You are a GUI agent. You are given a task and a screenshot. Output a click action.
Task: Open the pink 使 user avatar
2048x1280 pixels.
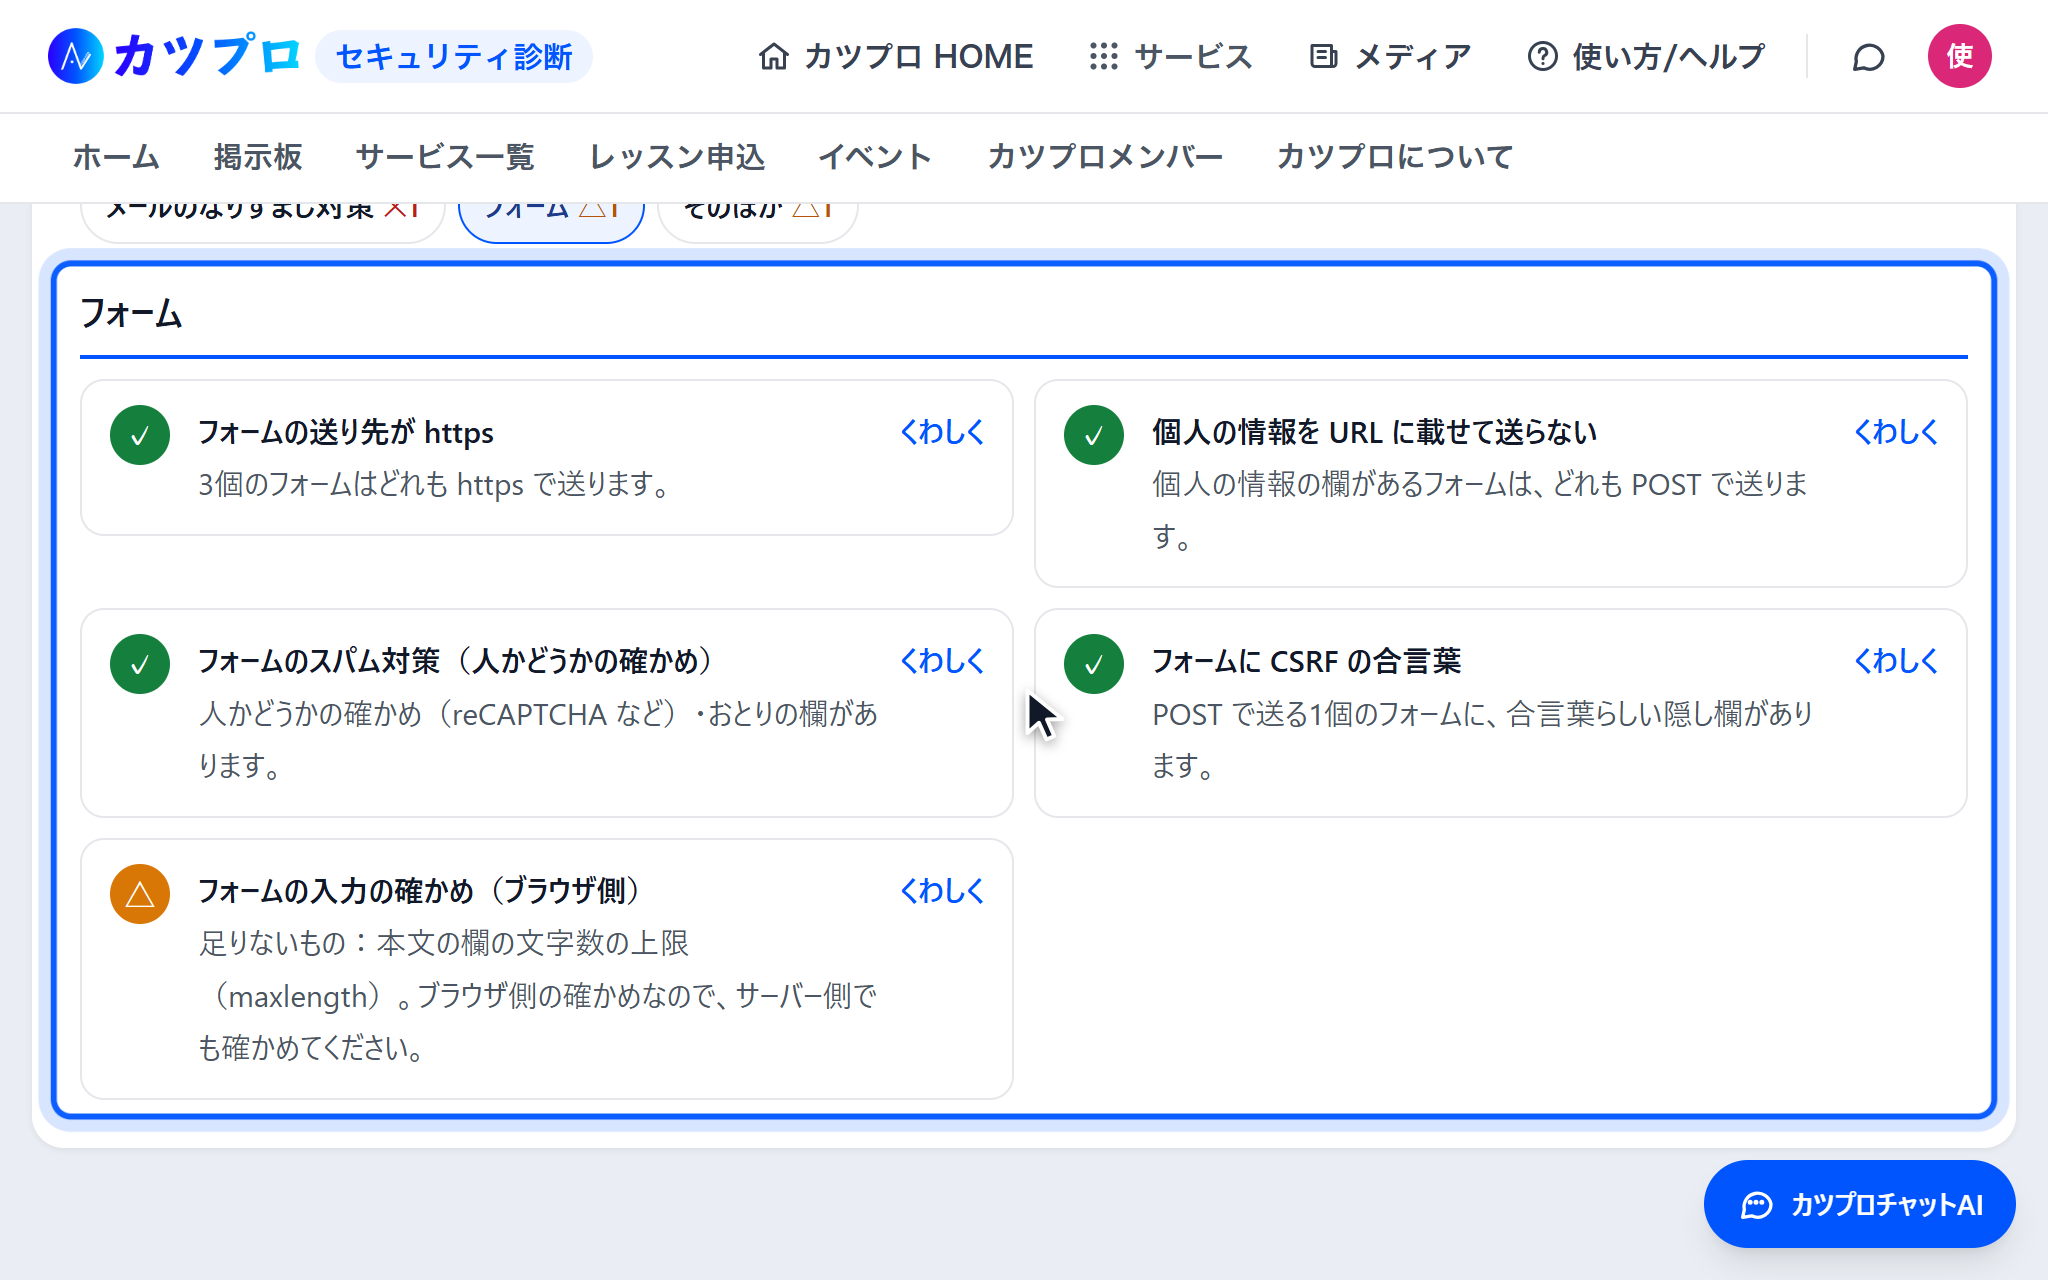pyautogui.click(x=1959, y=56)
